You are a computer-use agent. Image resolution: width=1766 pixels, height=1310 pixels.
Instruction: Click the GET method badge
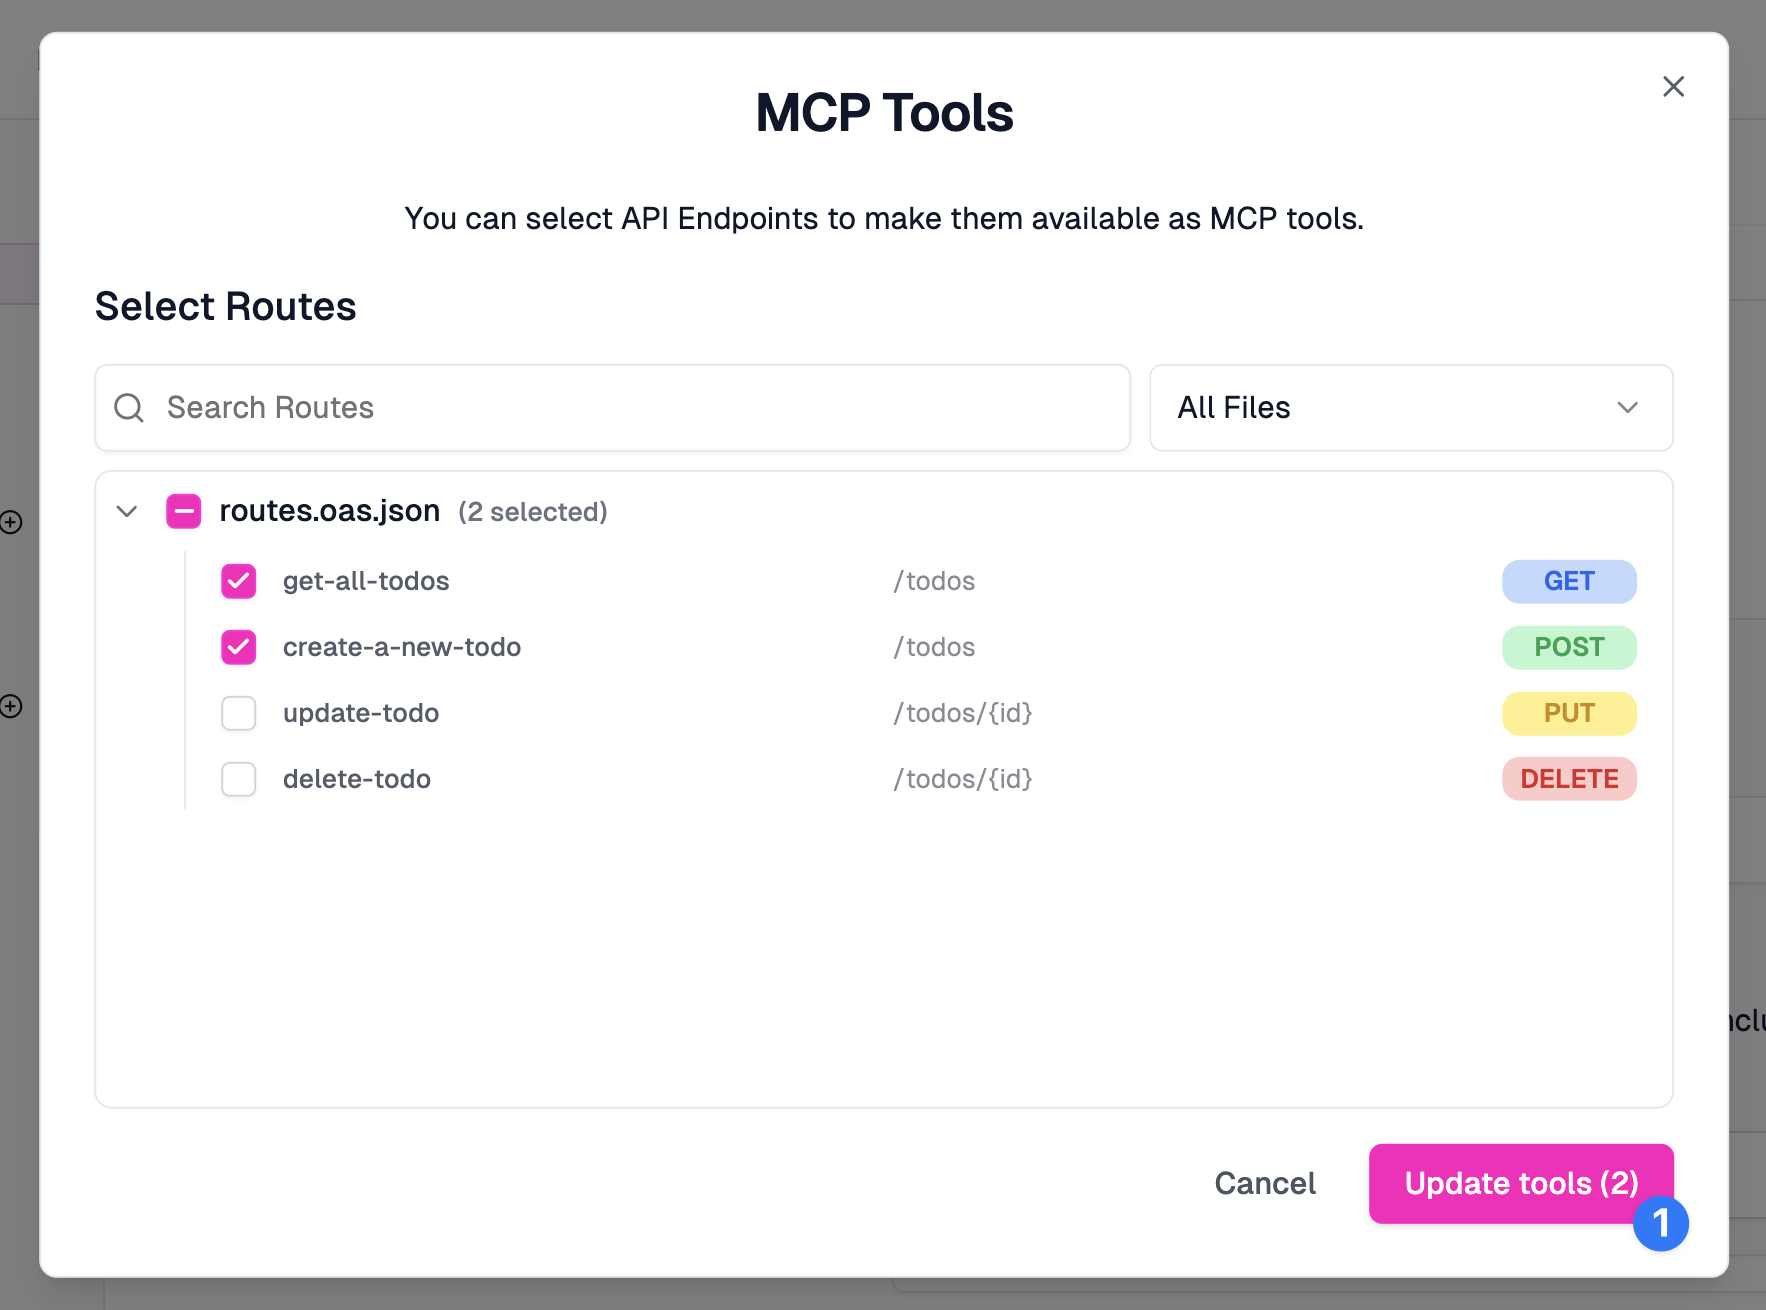point(1568,581)
